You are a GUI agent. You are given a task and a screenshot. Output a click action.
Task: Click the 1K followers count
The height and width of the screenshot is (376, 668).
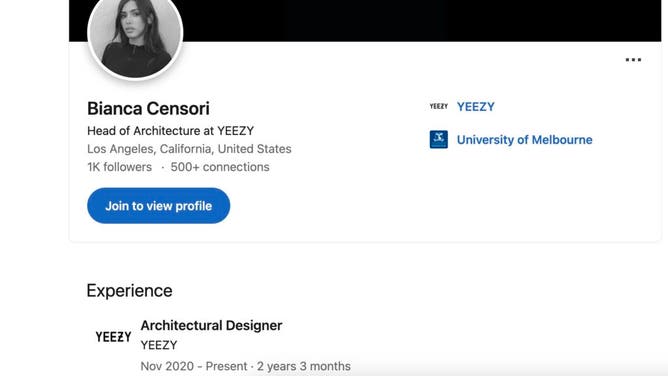pyautogui.click(x=119, y=167)
